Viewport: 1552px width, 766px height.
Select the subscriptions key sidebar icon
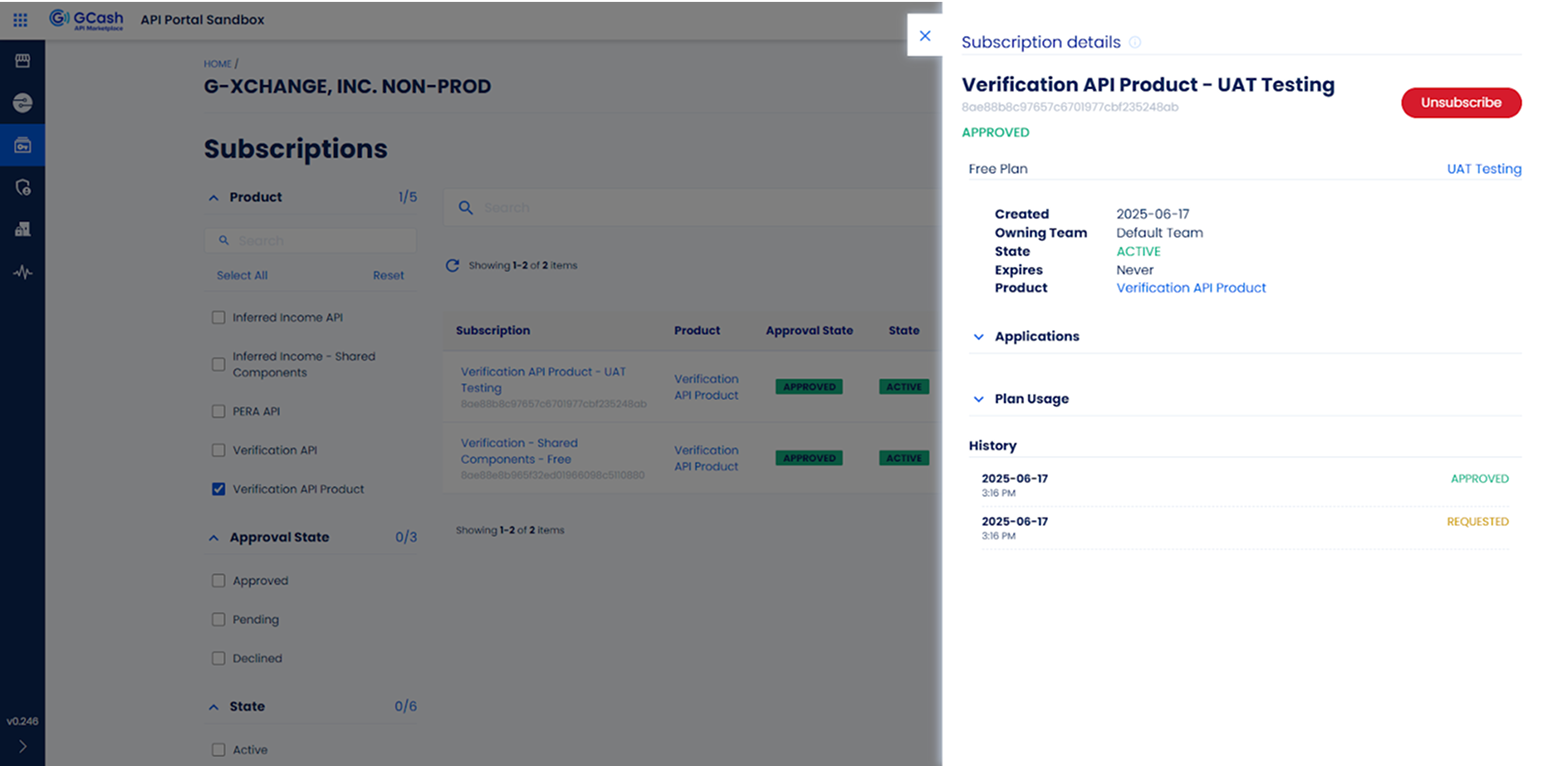[22, 145]
